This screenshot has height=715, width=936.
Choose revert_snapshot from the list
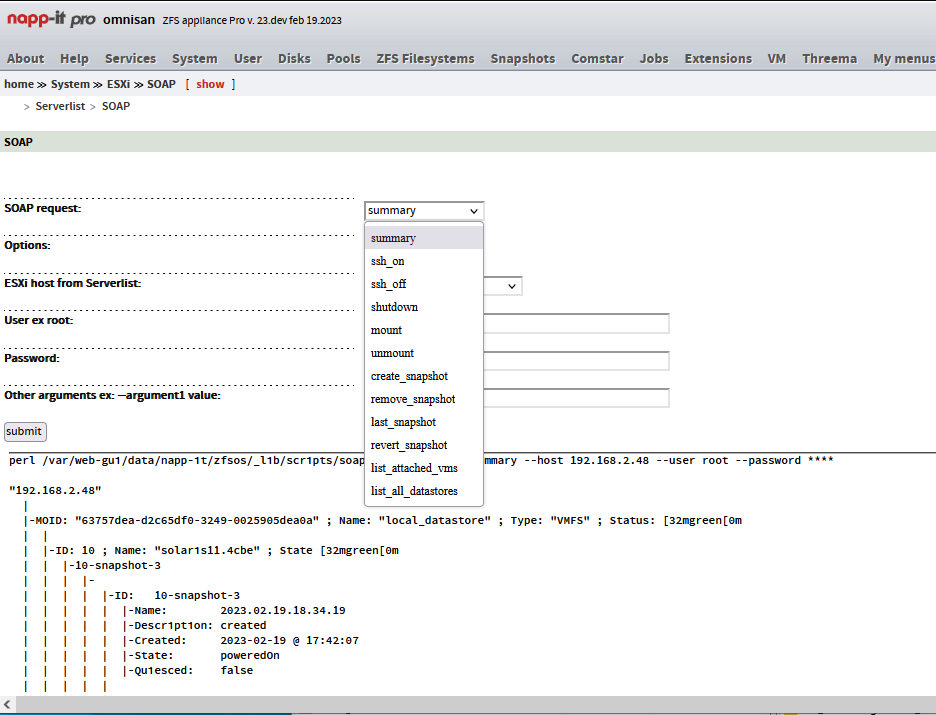409,445
